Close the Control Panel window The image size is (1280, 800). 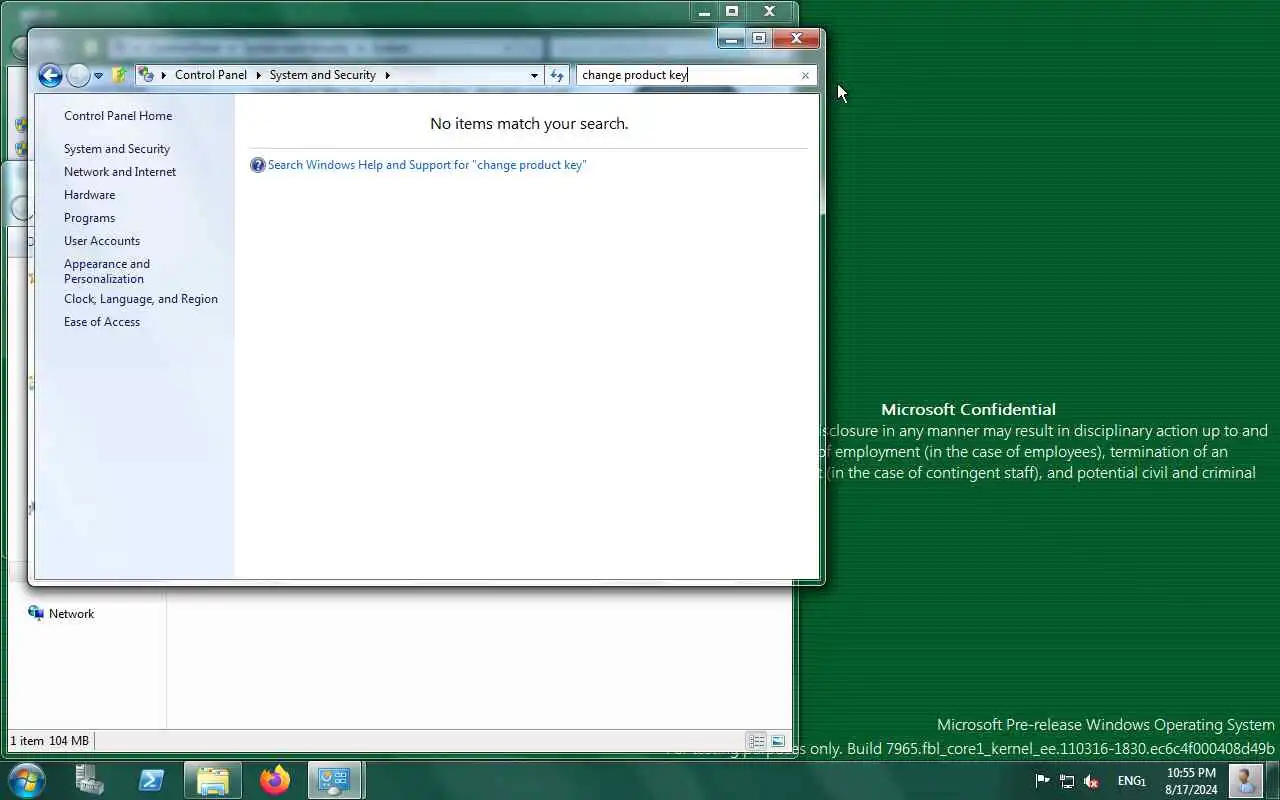tap(796, 39)
